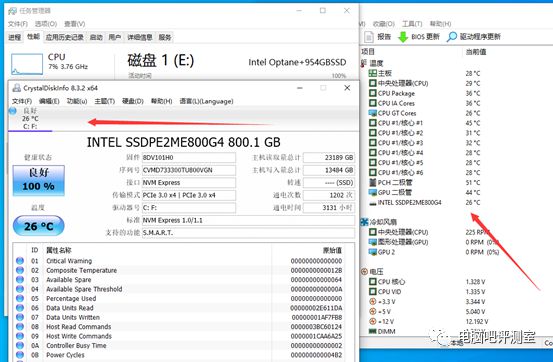Click the 23189 GB host reads field

pos(329,157)
